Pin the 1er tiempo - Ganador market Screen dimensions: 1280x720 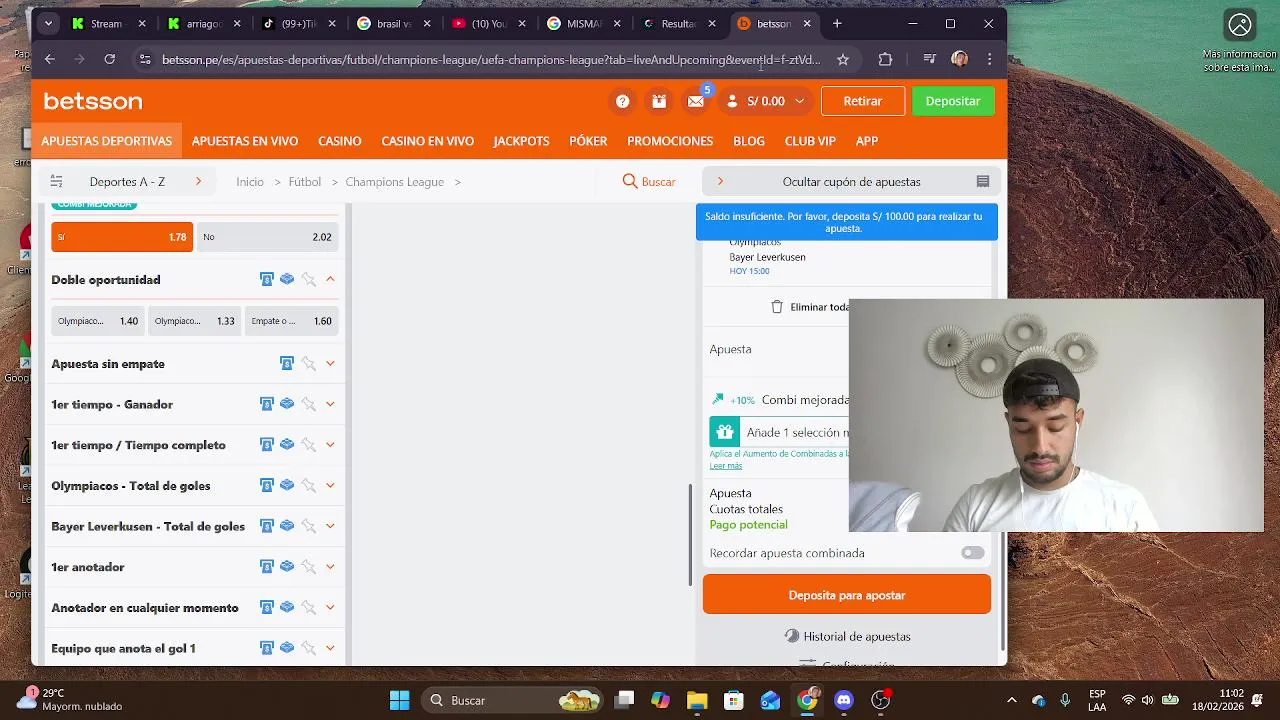(x=309, y=404)
